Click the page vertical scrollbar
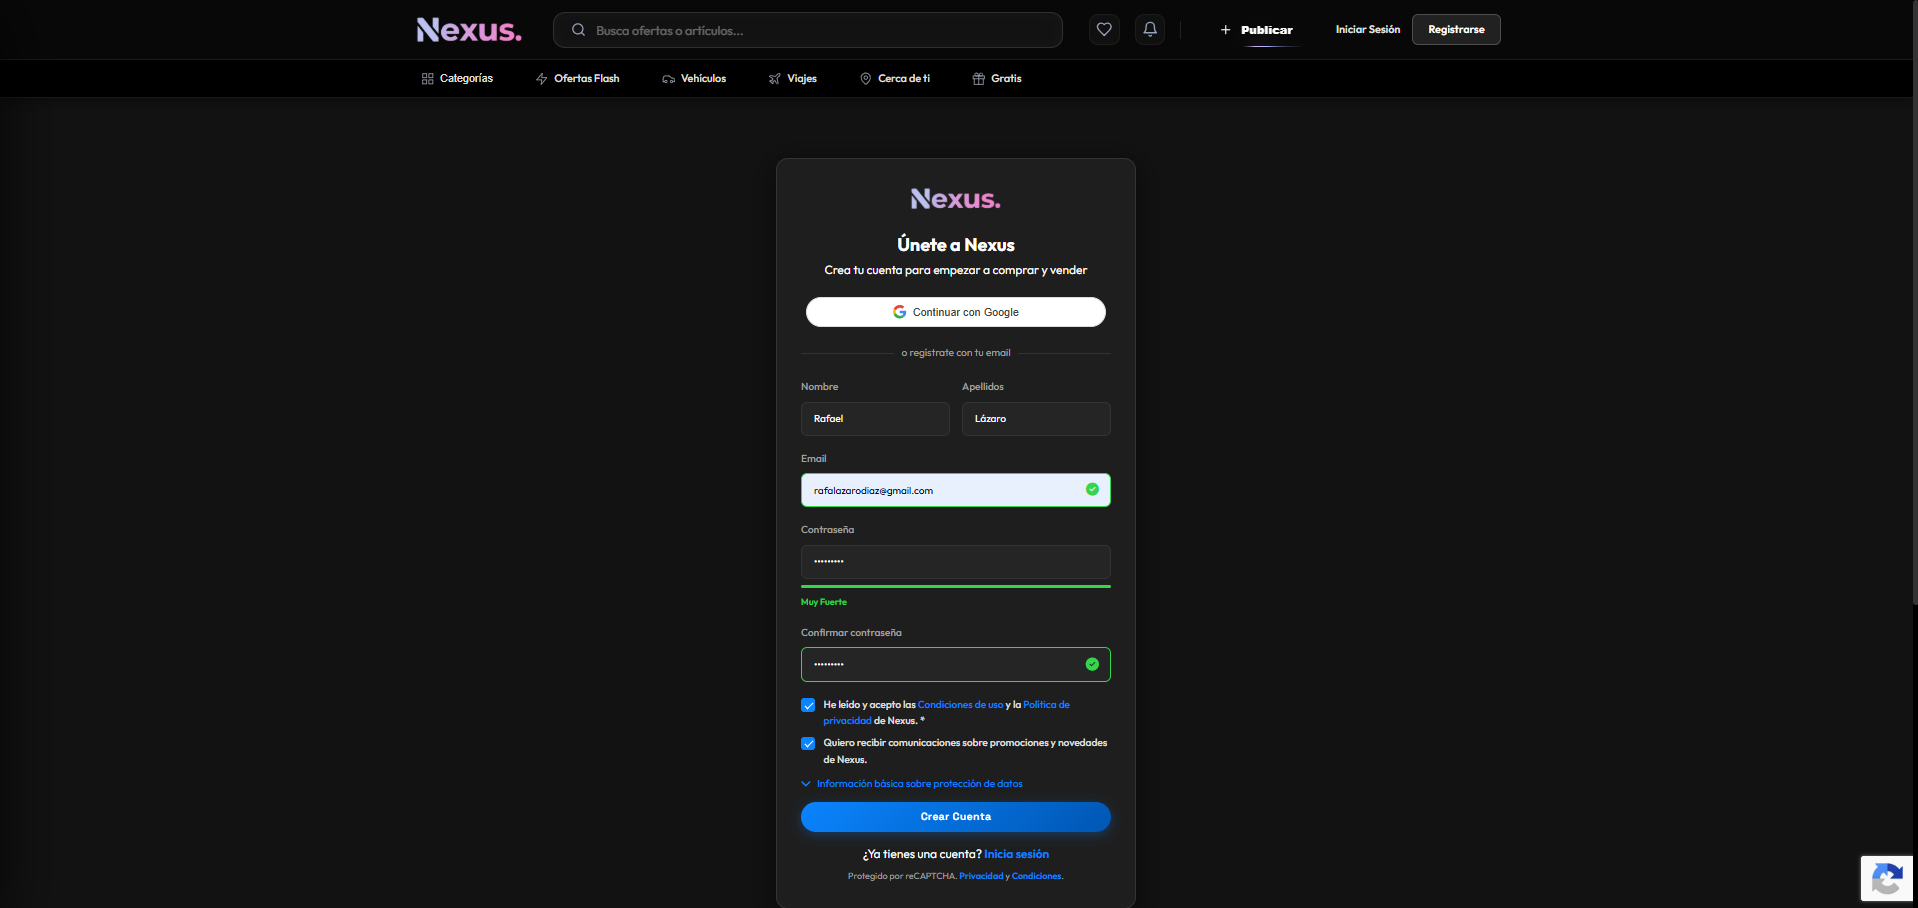Screen dimensions: 1918x908 tap(1913, 302)
